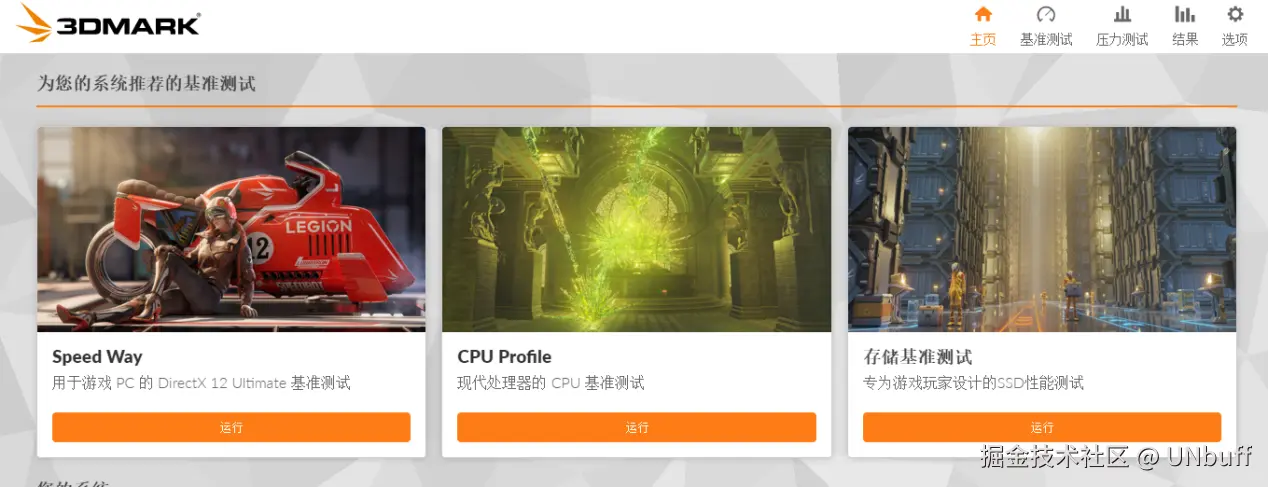Open the CPU Profile green hall thumbnail
Image resolution: width=1268 pixels, height=487 pixels.
[637, 229]
